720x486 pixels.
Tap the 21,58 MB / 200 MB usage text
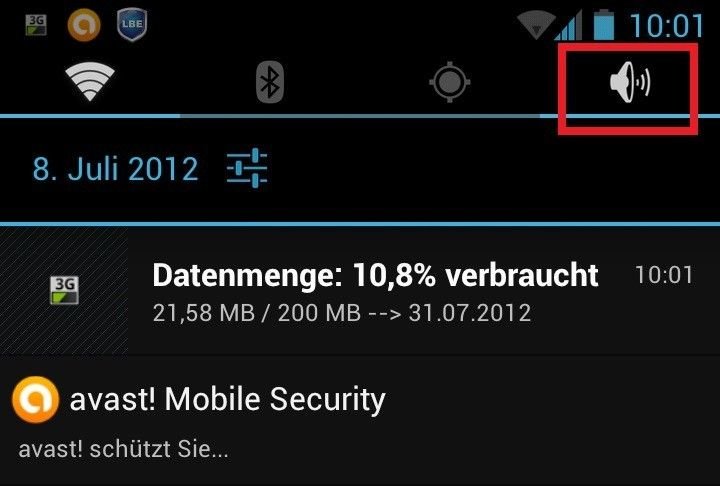(342, 313)
